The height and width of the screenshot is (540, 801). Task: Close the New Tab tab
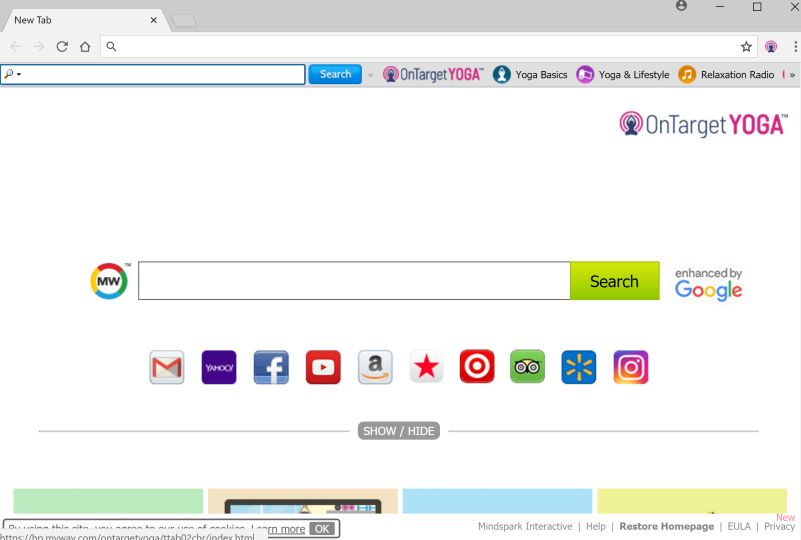153,20
